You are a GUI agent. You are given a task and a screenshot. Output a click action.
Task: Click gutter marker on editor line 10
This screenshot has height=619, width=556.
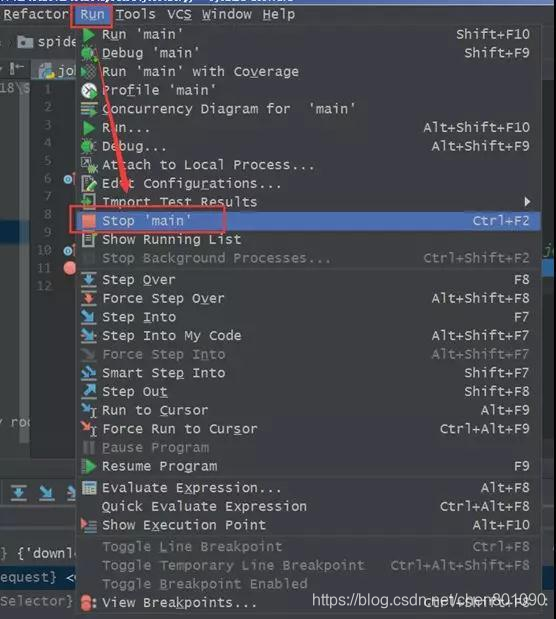[68, 250]
